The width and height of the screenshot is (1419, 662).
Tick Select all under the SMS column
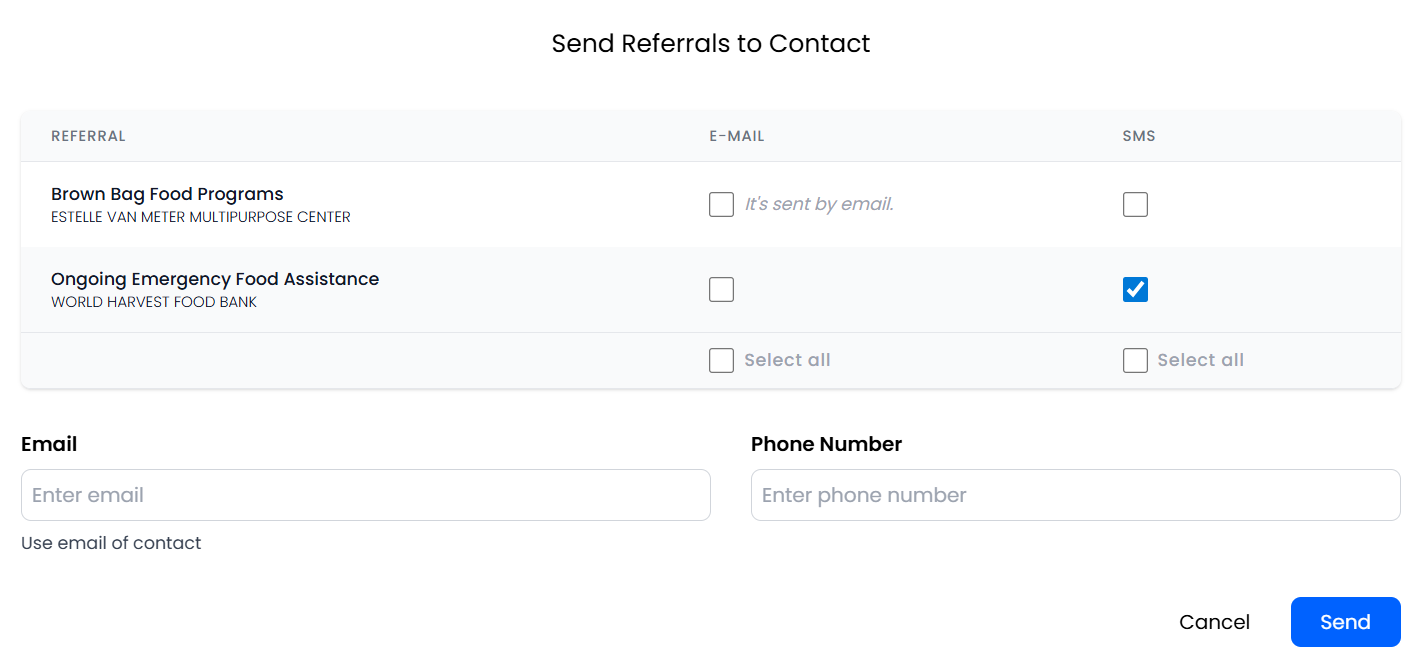tap(1135, 361)
